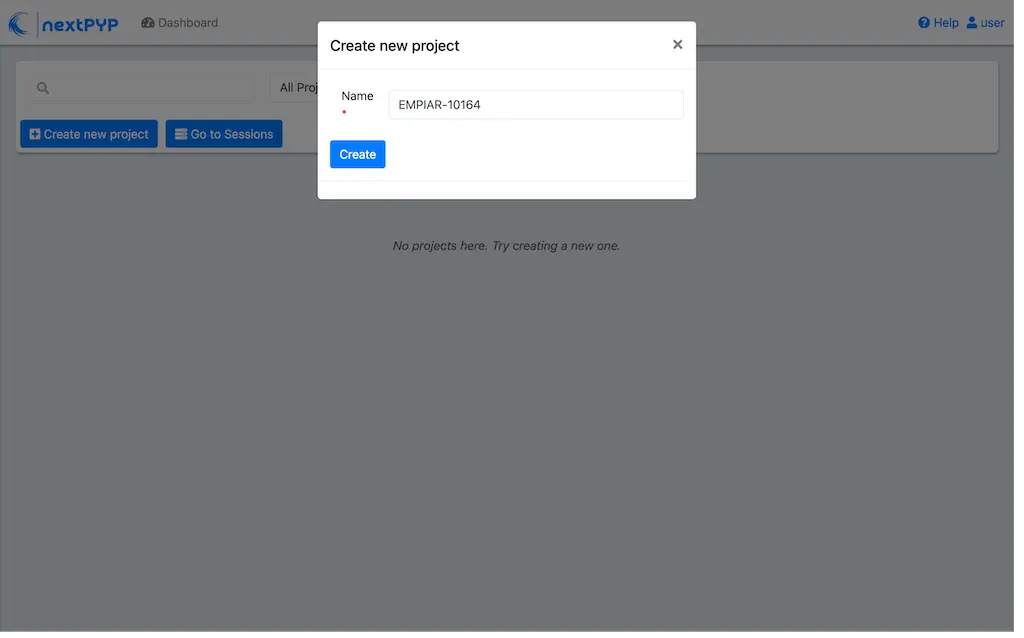Click the user person icon
The height and width of the screenshot is (638, 1024).
click(971, 22)
